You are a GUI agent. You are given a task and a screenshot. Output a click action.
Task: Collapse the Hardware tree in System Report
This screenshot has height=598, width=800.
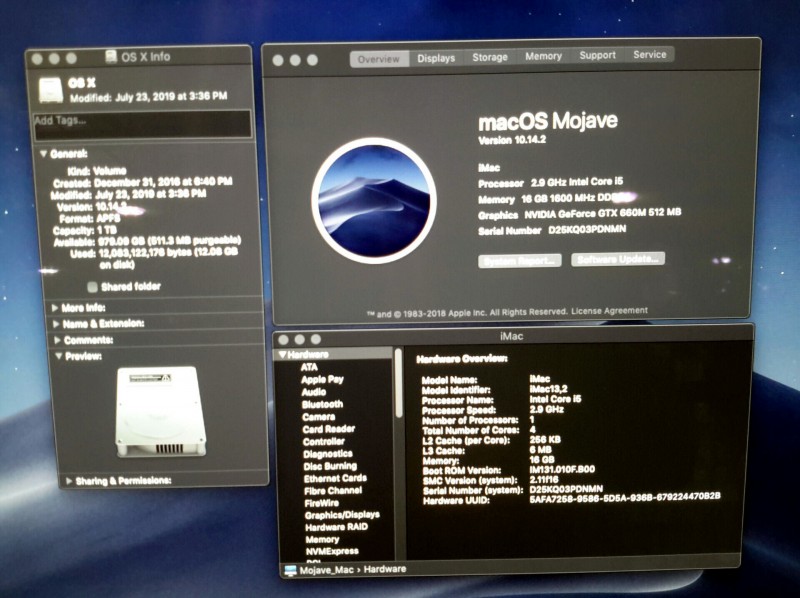[x=282, y=354]
